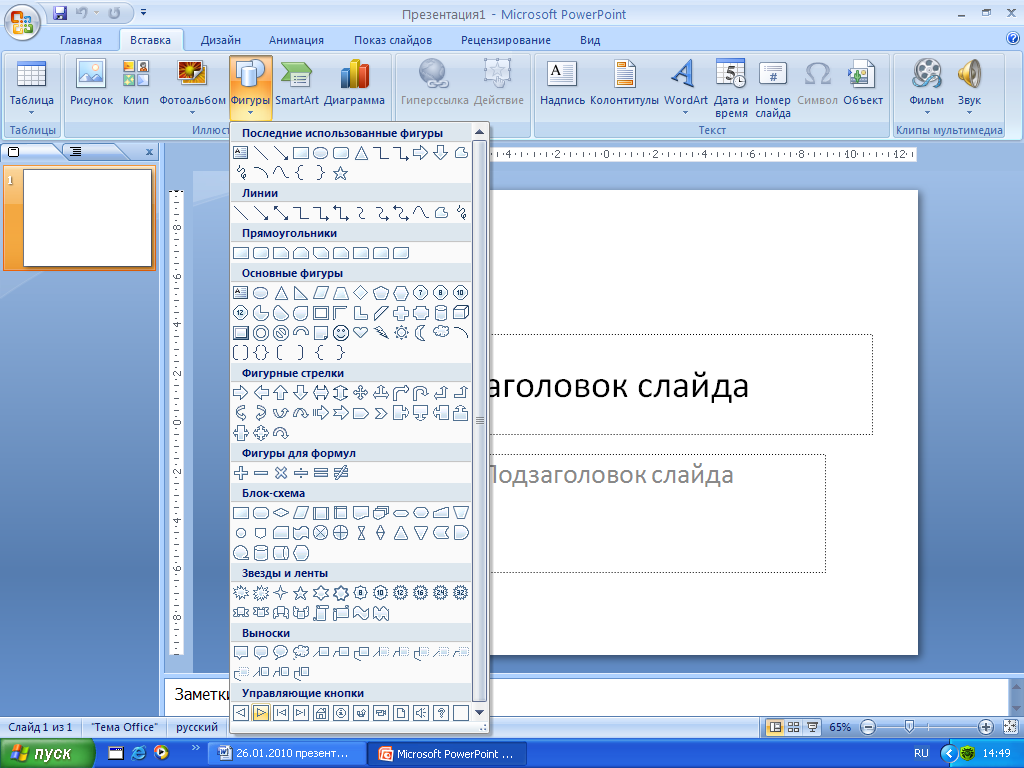This screenshot has width=1024, height=768.
Task: Open the Звук sound dropdown
Action: pos(969,88)
